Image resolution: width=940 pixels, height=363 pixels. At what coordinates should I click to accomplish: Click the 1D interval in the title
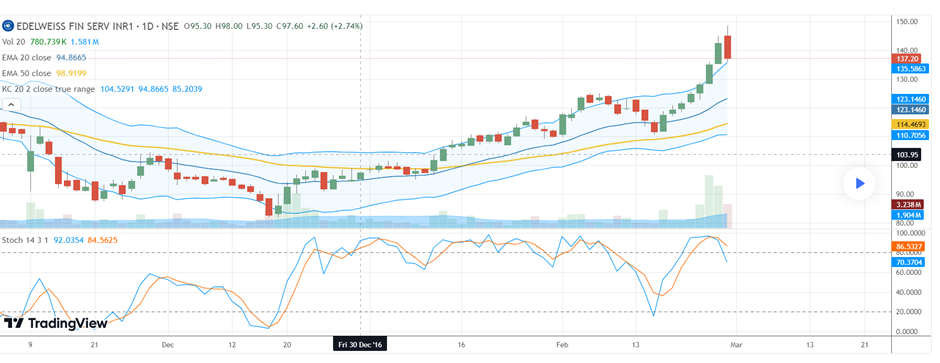(x=147, y=26)
